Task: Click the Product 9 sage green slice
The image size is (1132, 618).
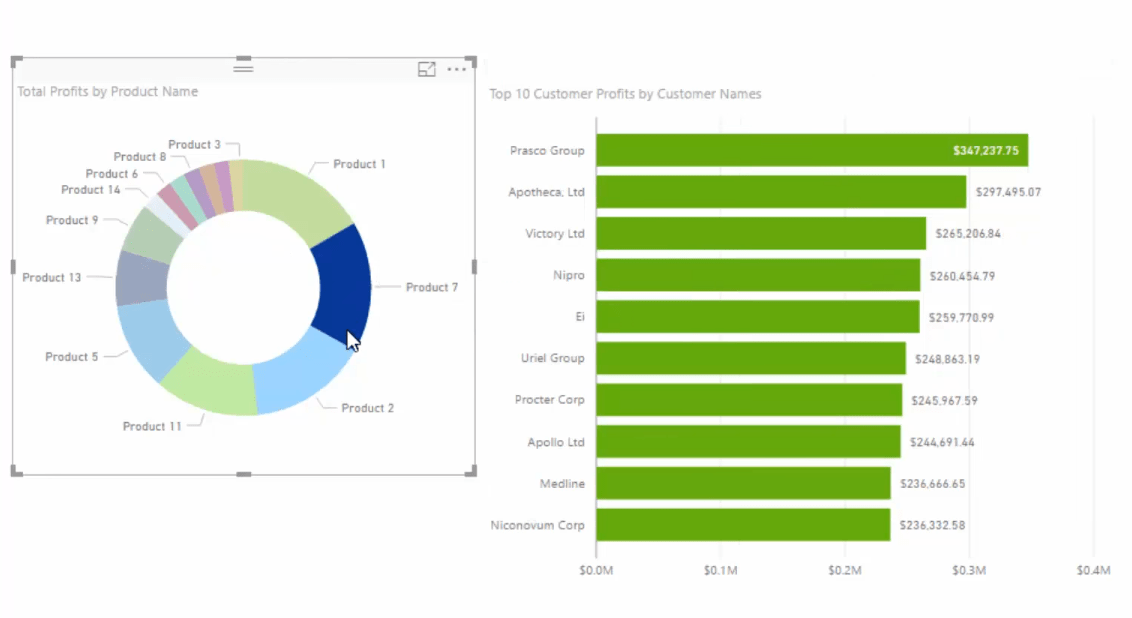Action: (153, 235)
